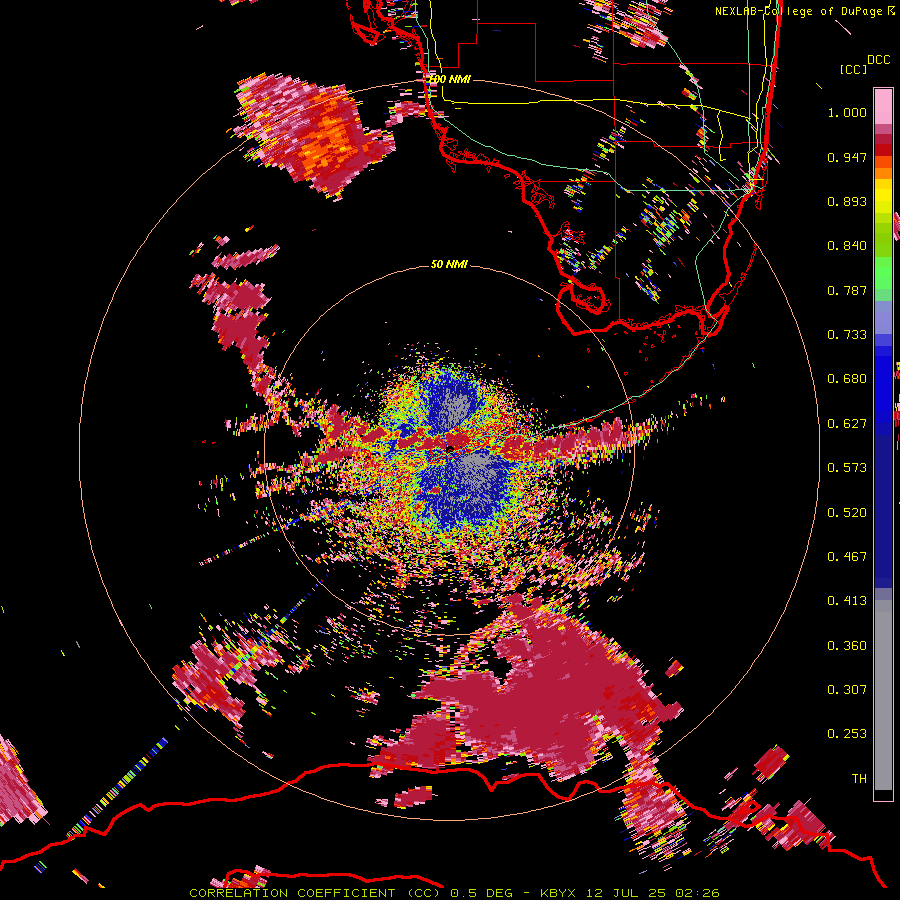Select the 0.627 scale value

point(847,424)
